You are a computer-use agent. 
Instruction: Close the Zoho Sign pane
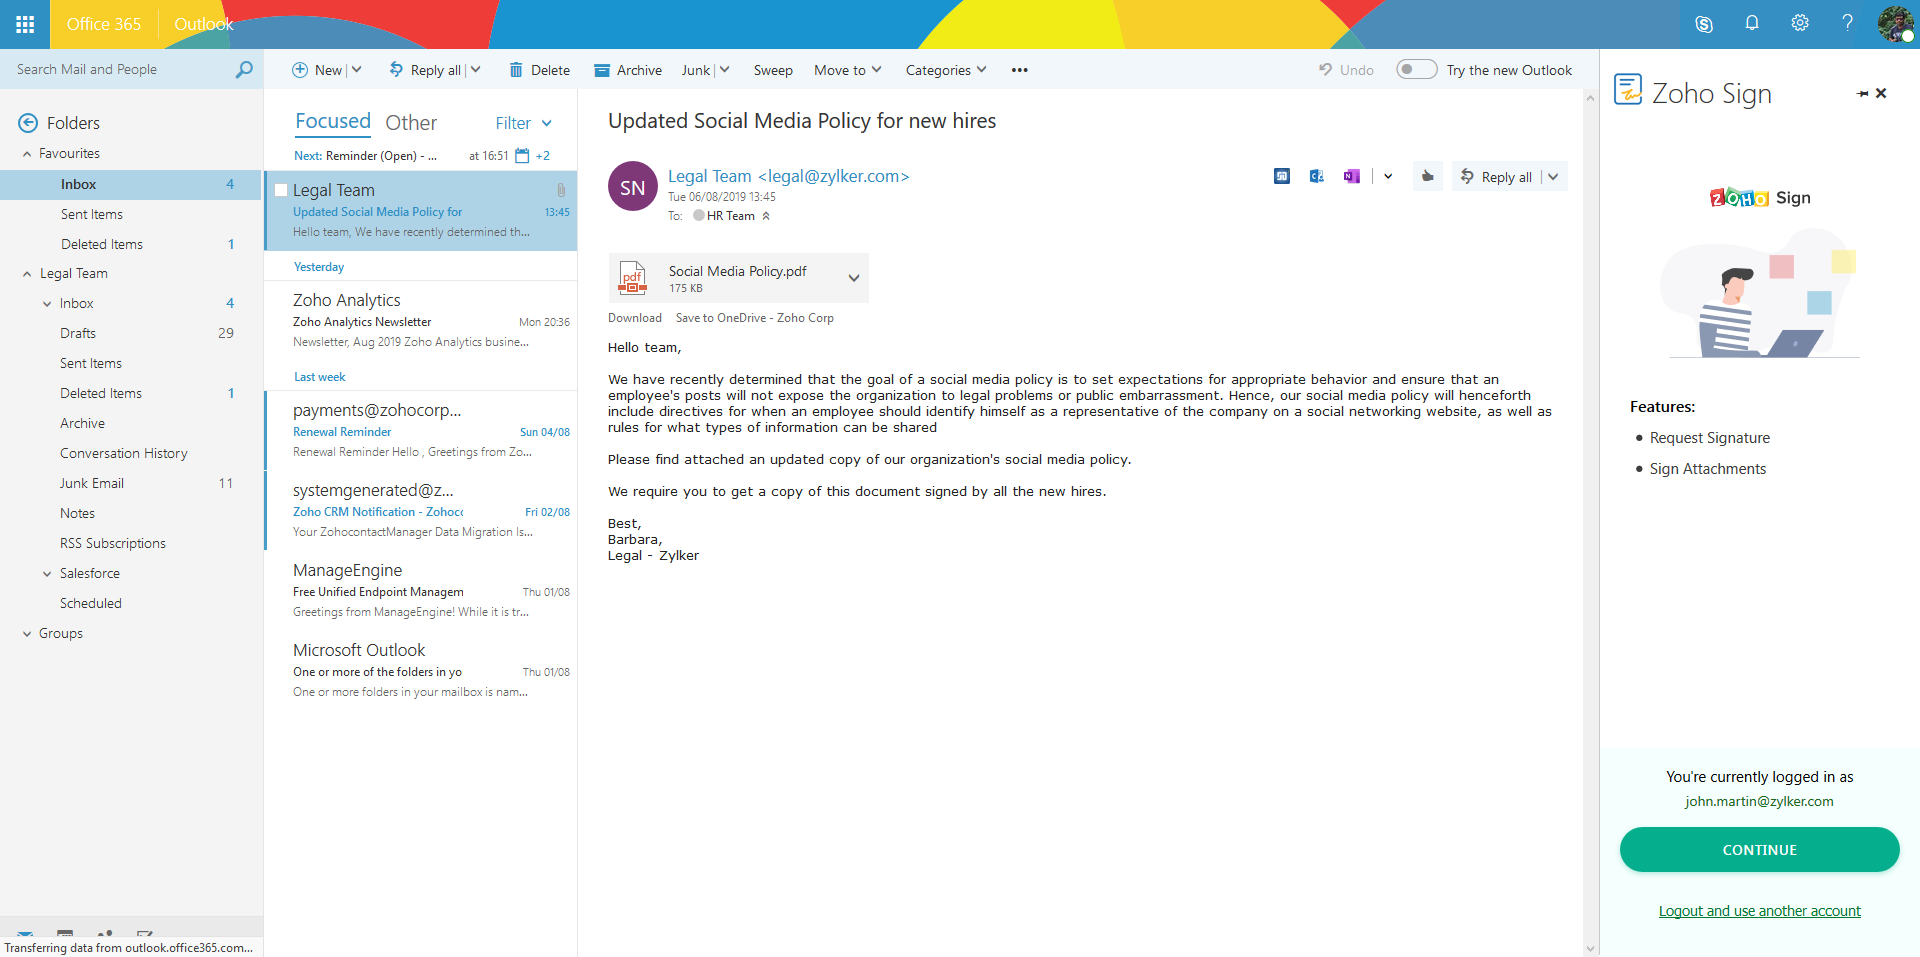[1881, 93]
